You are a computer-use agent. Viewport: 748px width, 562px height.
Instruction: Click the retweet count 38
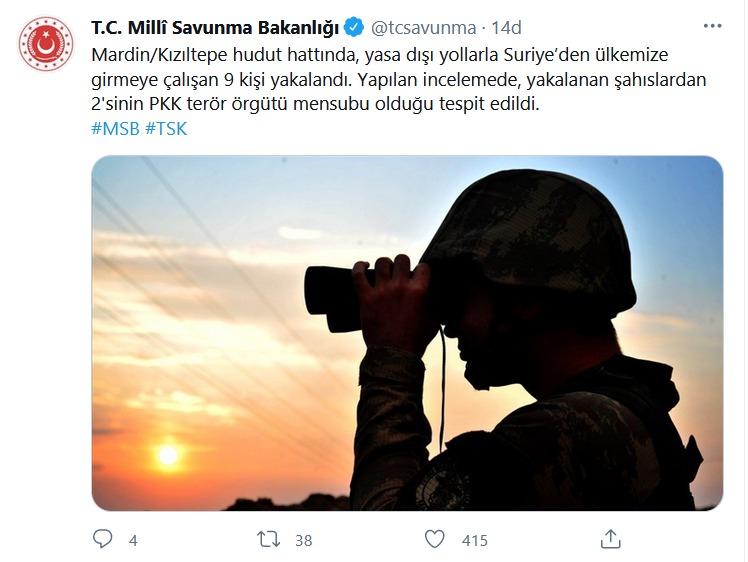[x=303, y=540]
